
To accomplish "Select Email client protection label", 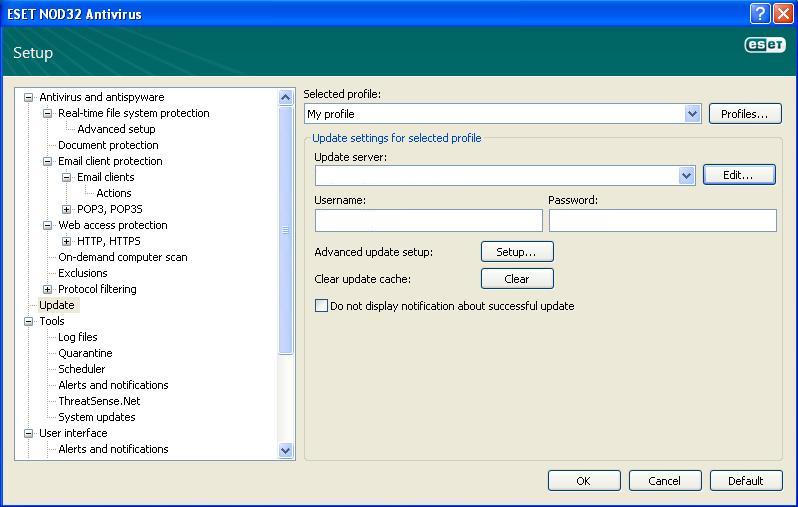I will (110, 161).
